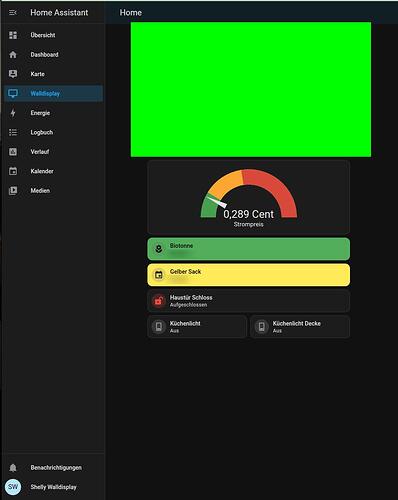Select Walldisplay in the sidebar menu
The width and height of the screenshot is (398, 500).
(x=54, y=93)
